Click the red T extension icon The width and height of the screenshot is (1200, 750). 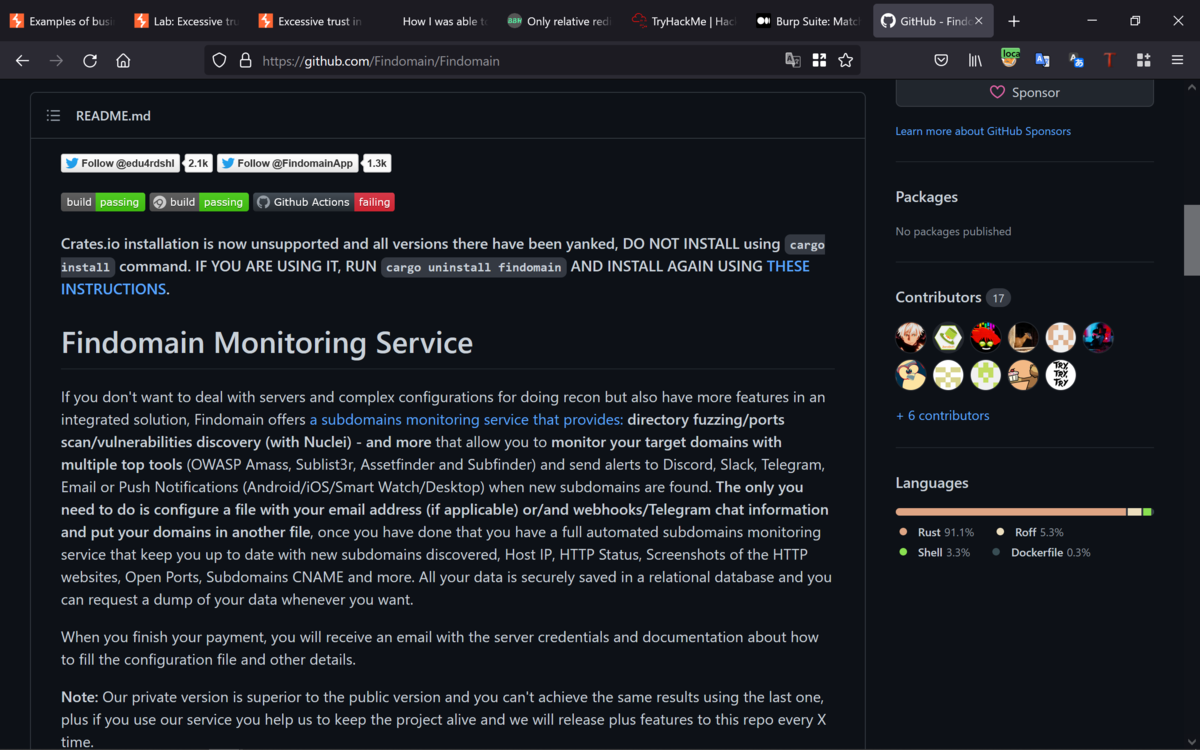click(x=1109, y=60)
